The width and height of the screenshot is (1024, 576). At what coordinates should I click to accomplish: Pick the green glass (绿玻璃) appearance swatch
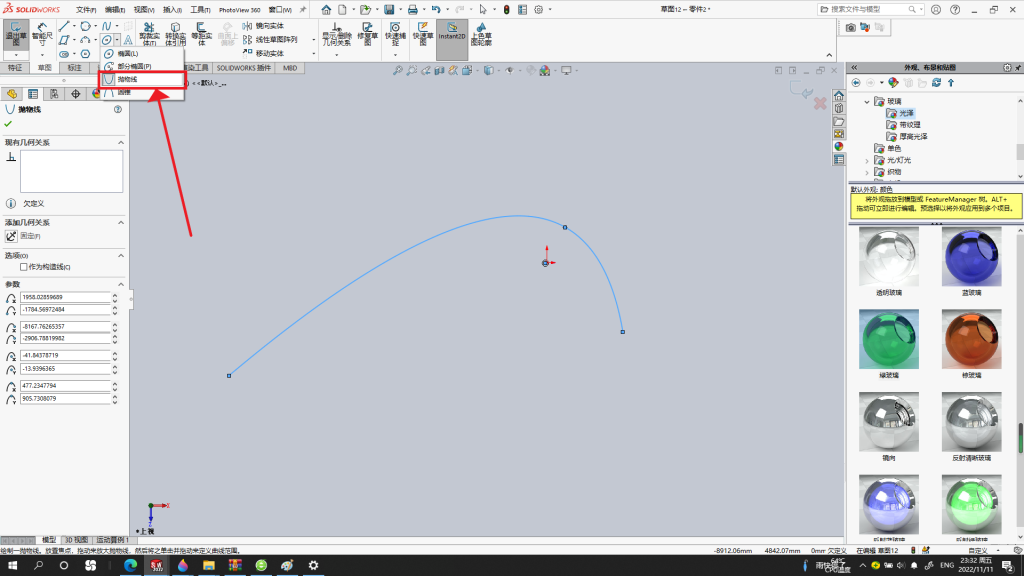tap(889, 340)
